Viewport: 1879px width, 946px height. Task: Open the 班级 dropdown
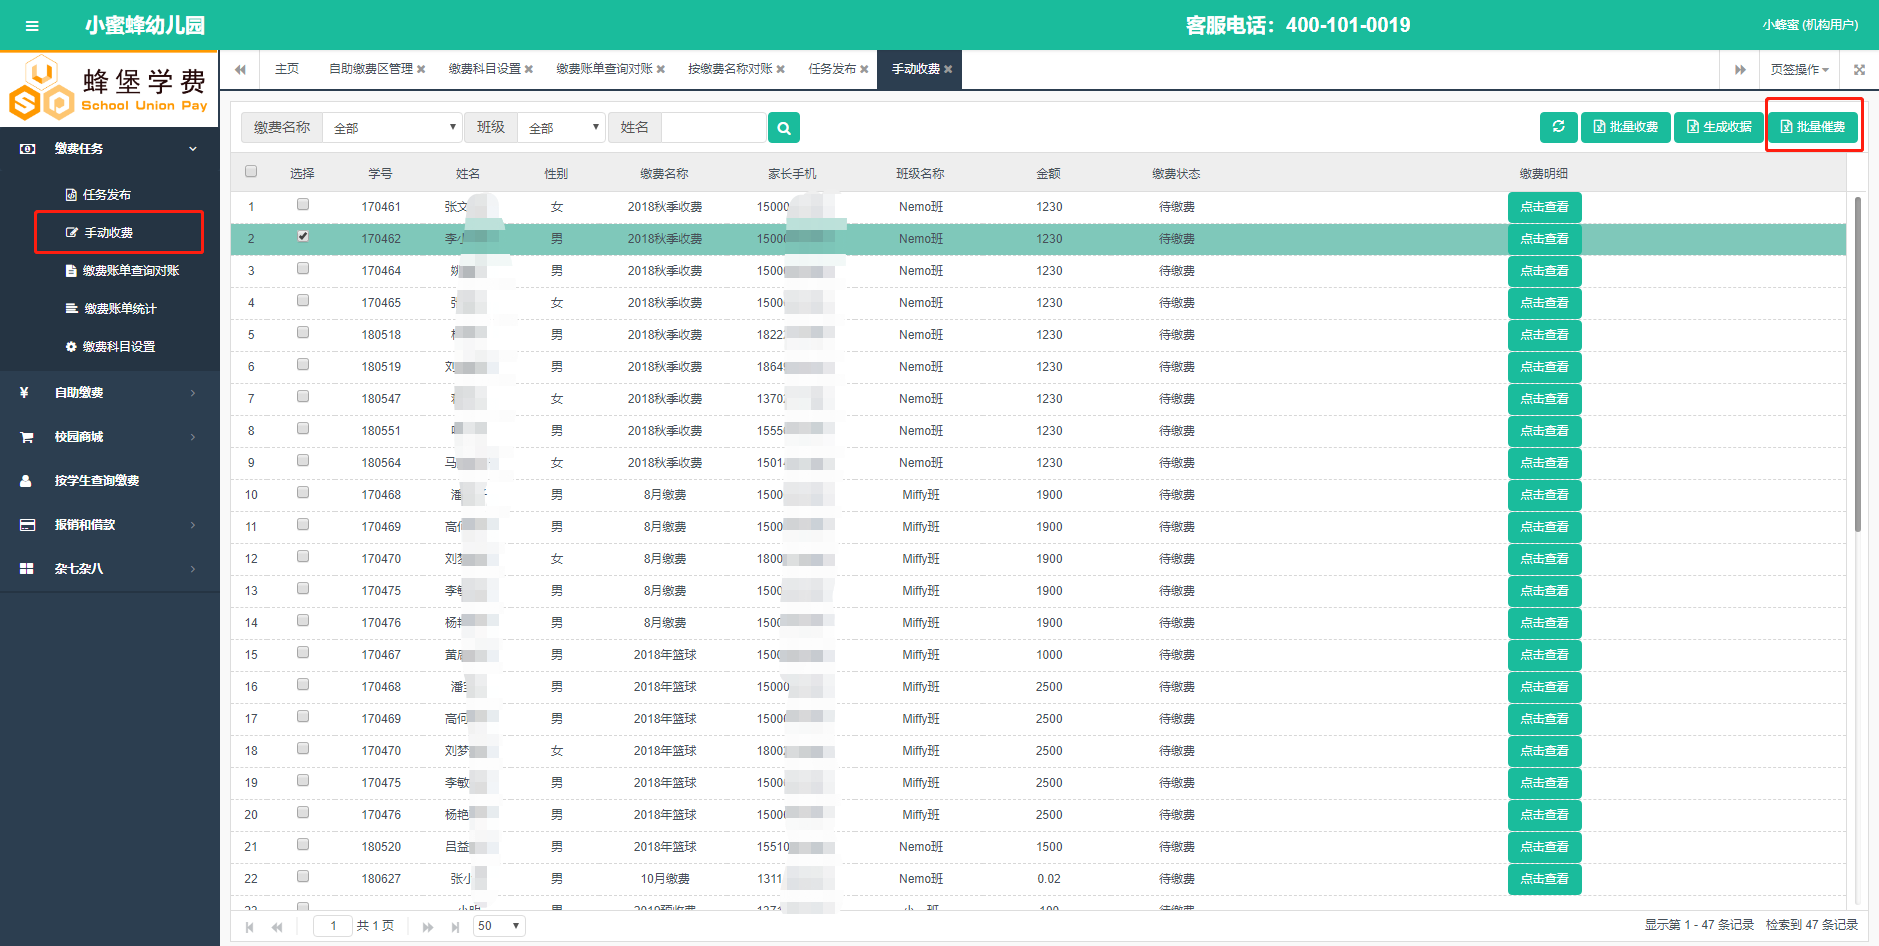[x=561, y=128]
